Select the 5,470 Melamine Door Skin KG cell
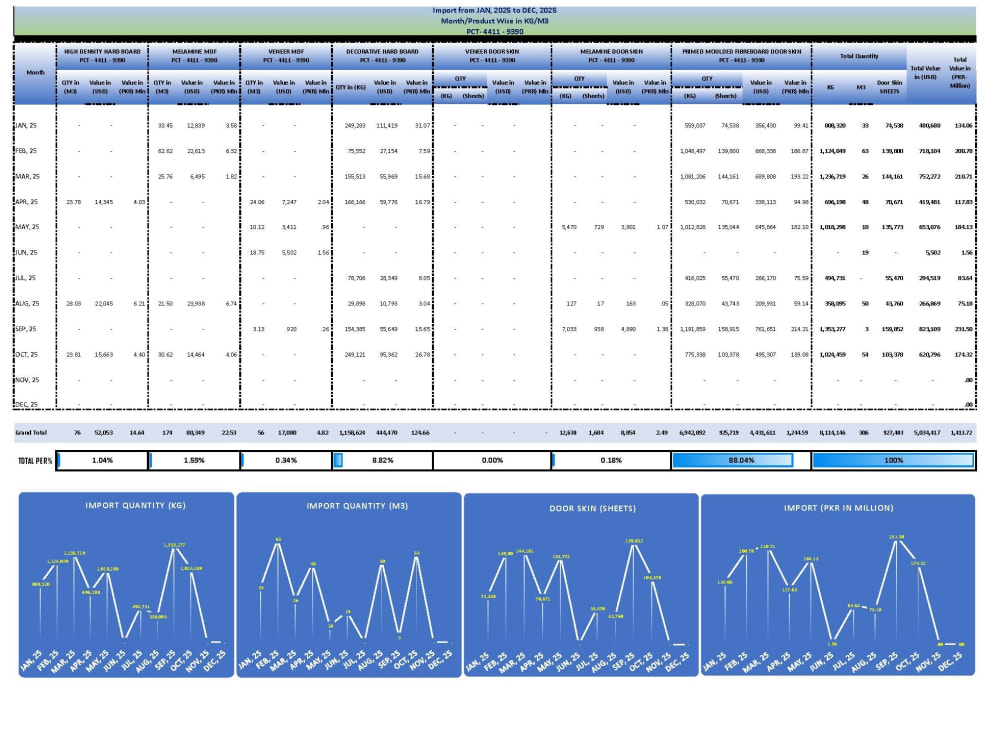1000x750 pixels. point(569,227)
